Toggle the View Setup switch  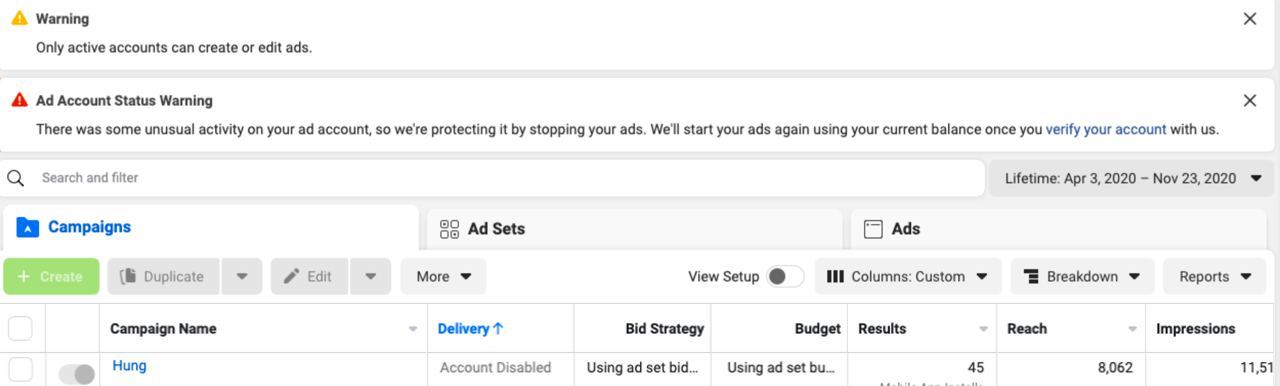[x=785, y=277]
